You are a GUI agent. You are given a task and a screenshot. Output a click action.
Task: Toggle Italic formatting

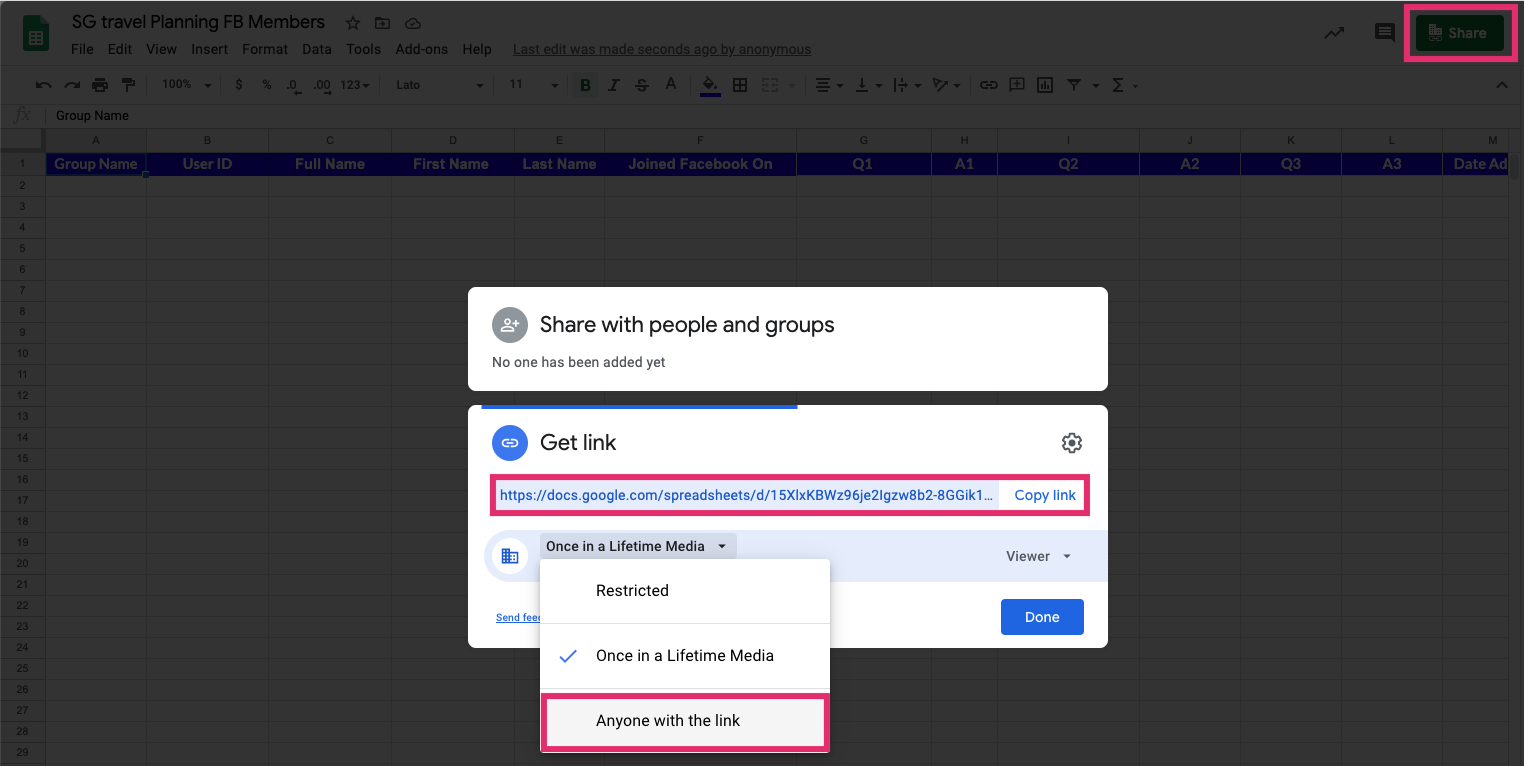(x=614, y=85)
